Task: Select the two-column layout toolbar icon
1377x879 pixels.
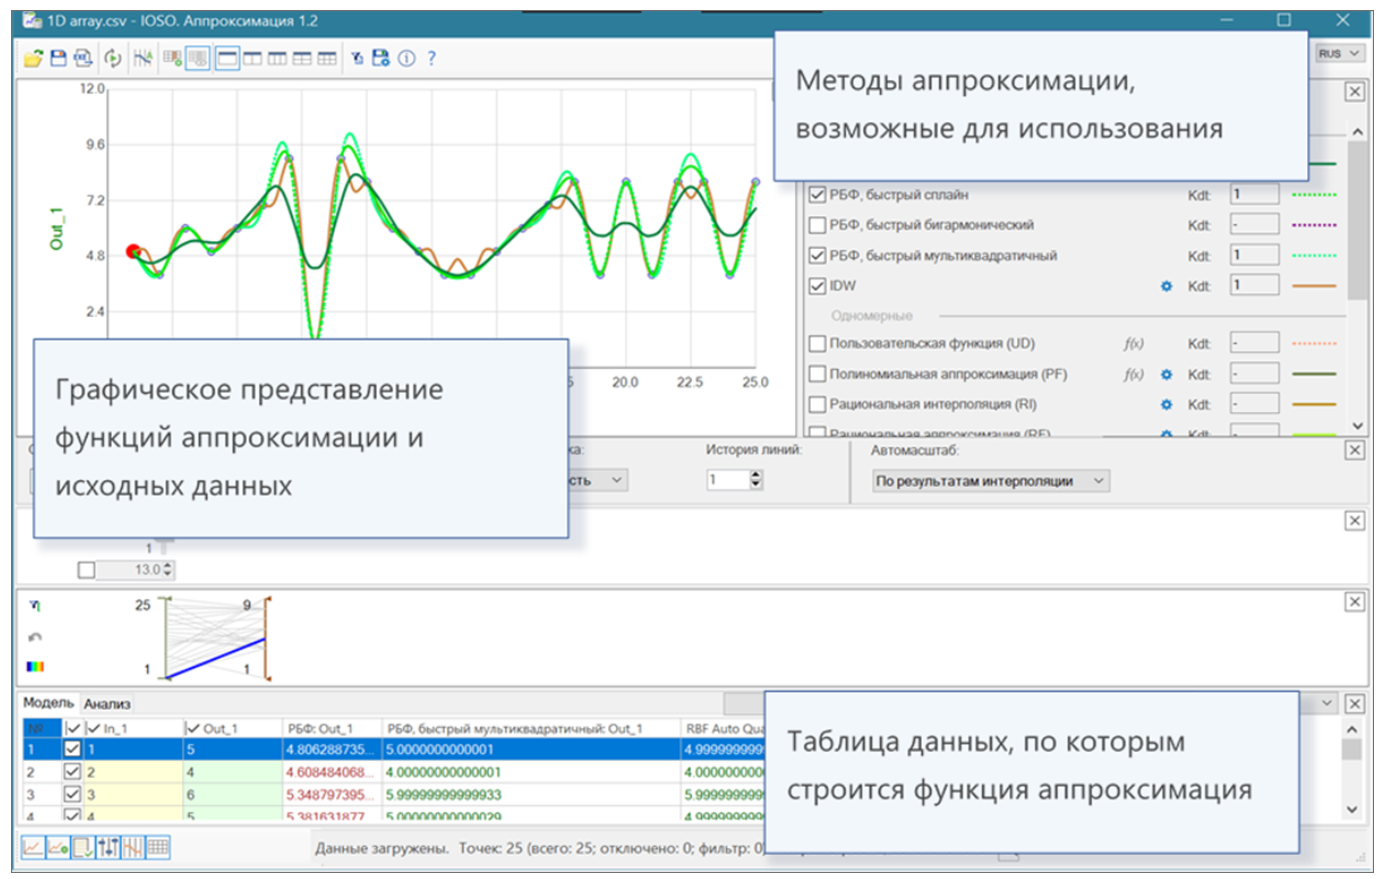Action: (x=252, y=59)
